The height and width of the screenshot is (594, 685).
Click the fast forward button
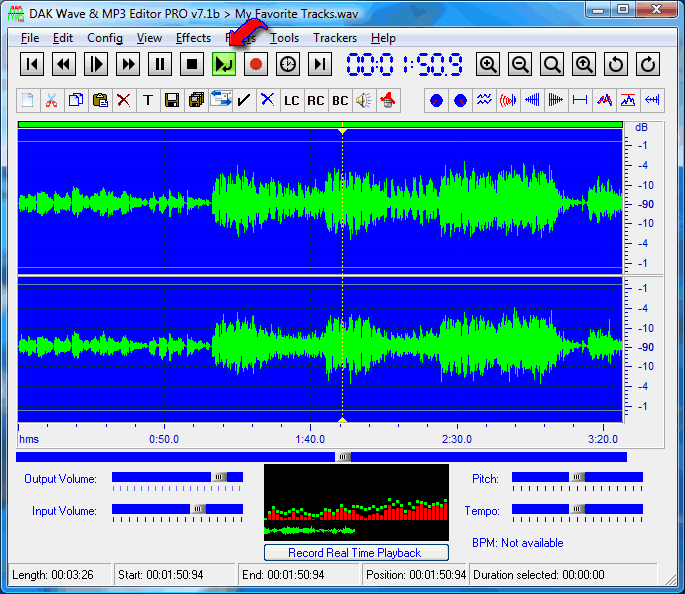[x=128, y=64]
